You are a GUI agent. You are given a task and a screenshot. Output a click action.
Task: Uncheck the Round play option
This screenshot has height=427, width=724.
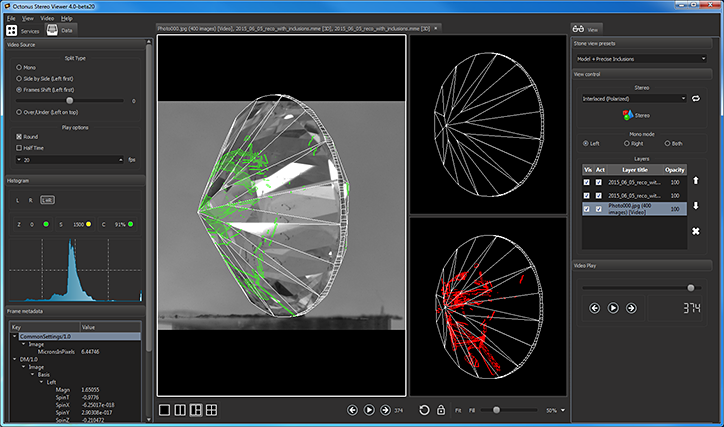pyautogui.click(x=19, y=136)
